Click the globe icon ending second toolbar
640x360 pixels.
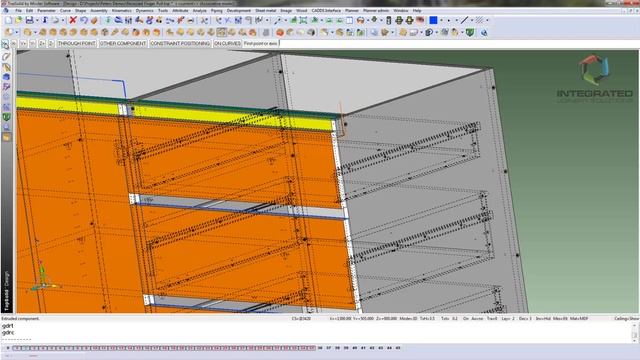coord(484,33)
